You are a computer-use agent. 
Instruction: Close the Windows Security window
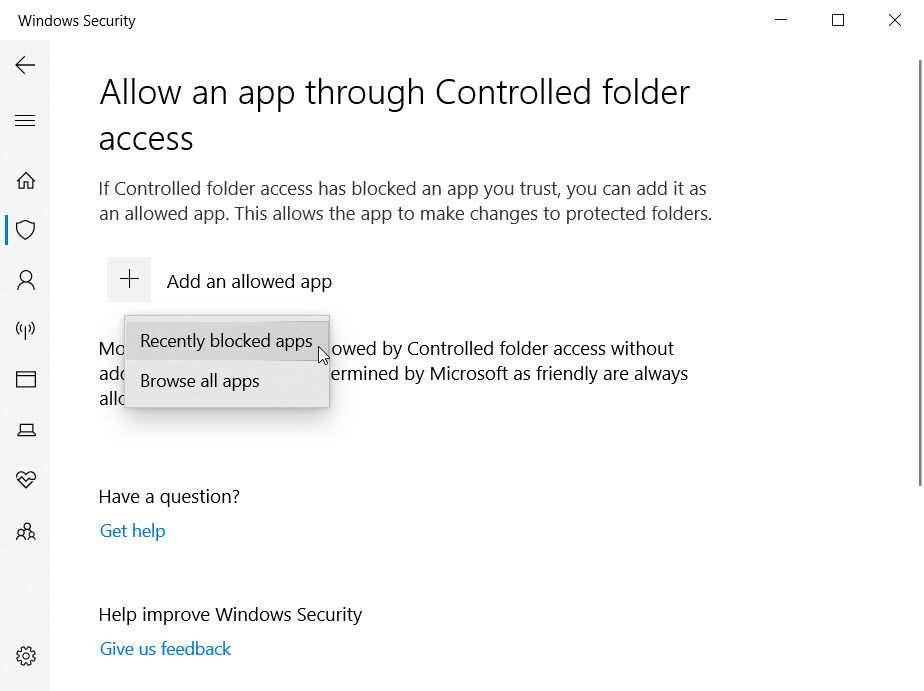[x=895, y=20]
